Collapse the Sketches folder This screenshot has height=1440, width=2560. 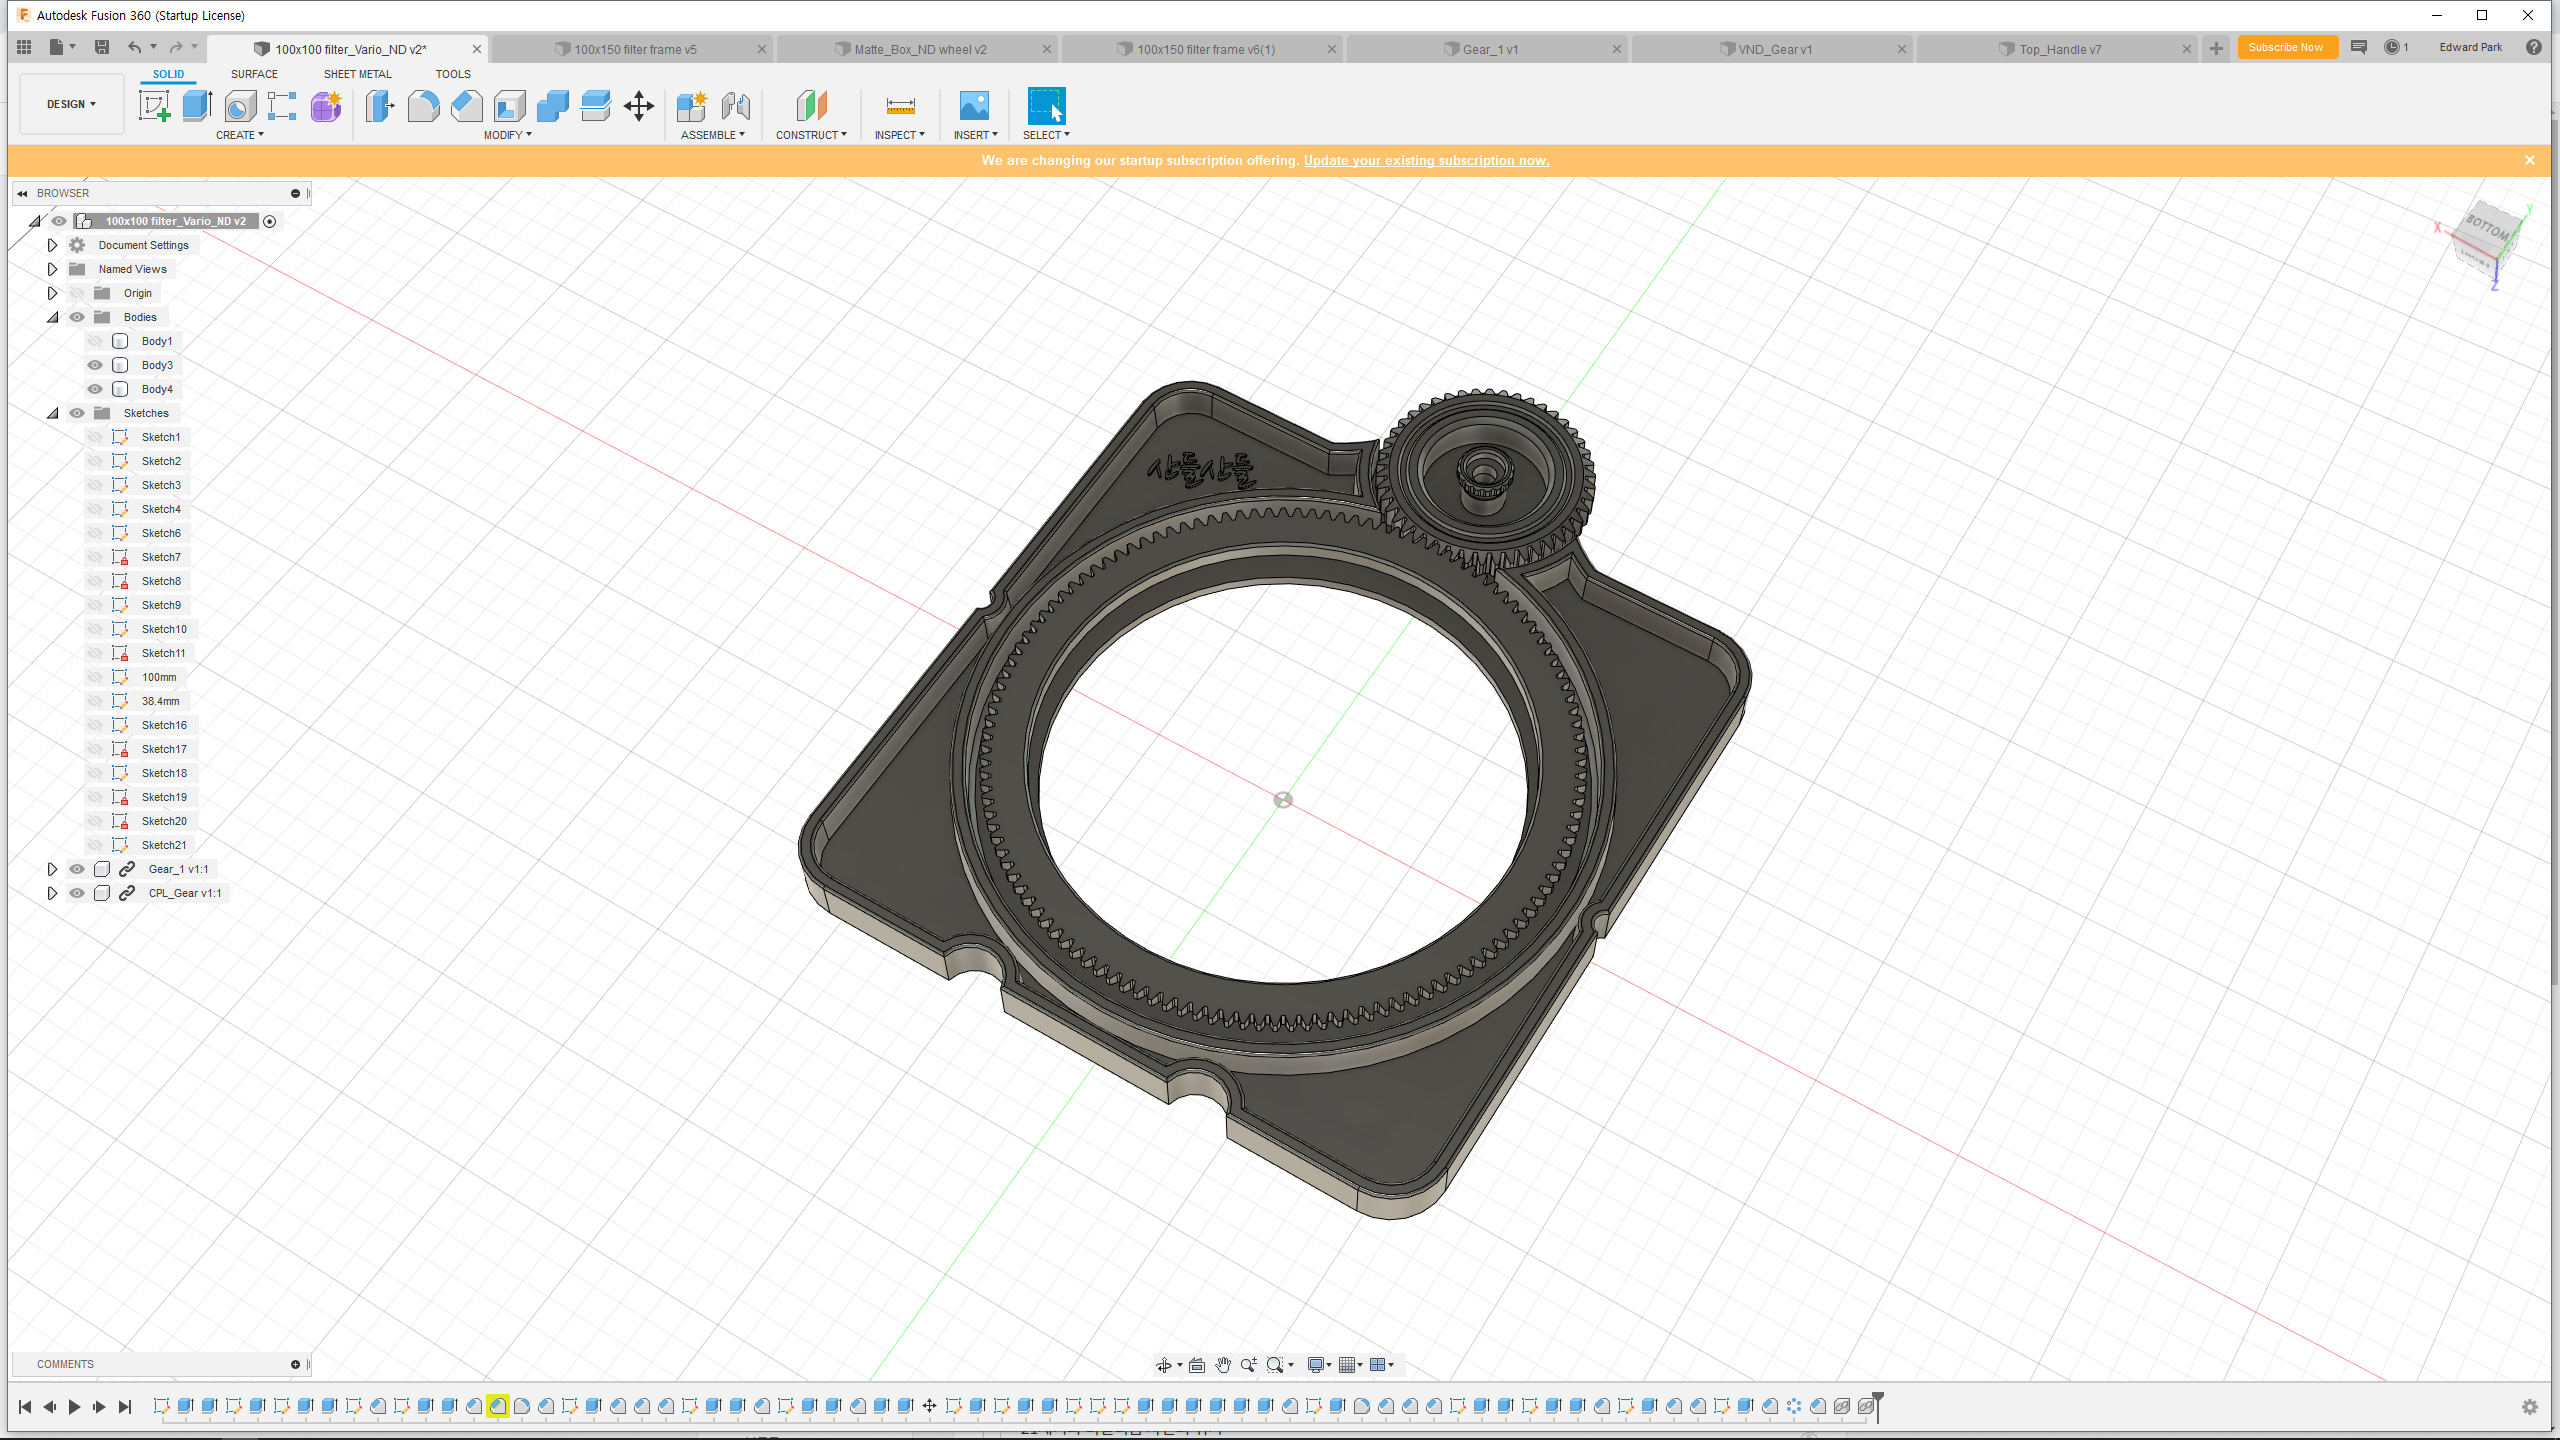point(52,413)
